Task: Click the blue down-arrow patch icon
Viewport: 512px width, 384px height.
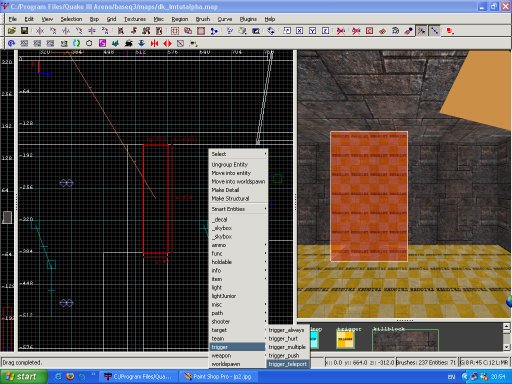Action: coord(141,43)
